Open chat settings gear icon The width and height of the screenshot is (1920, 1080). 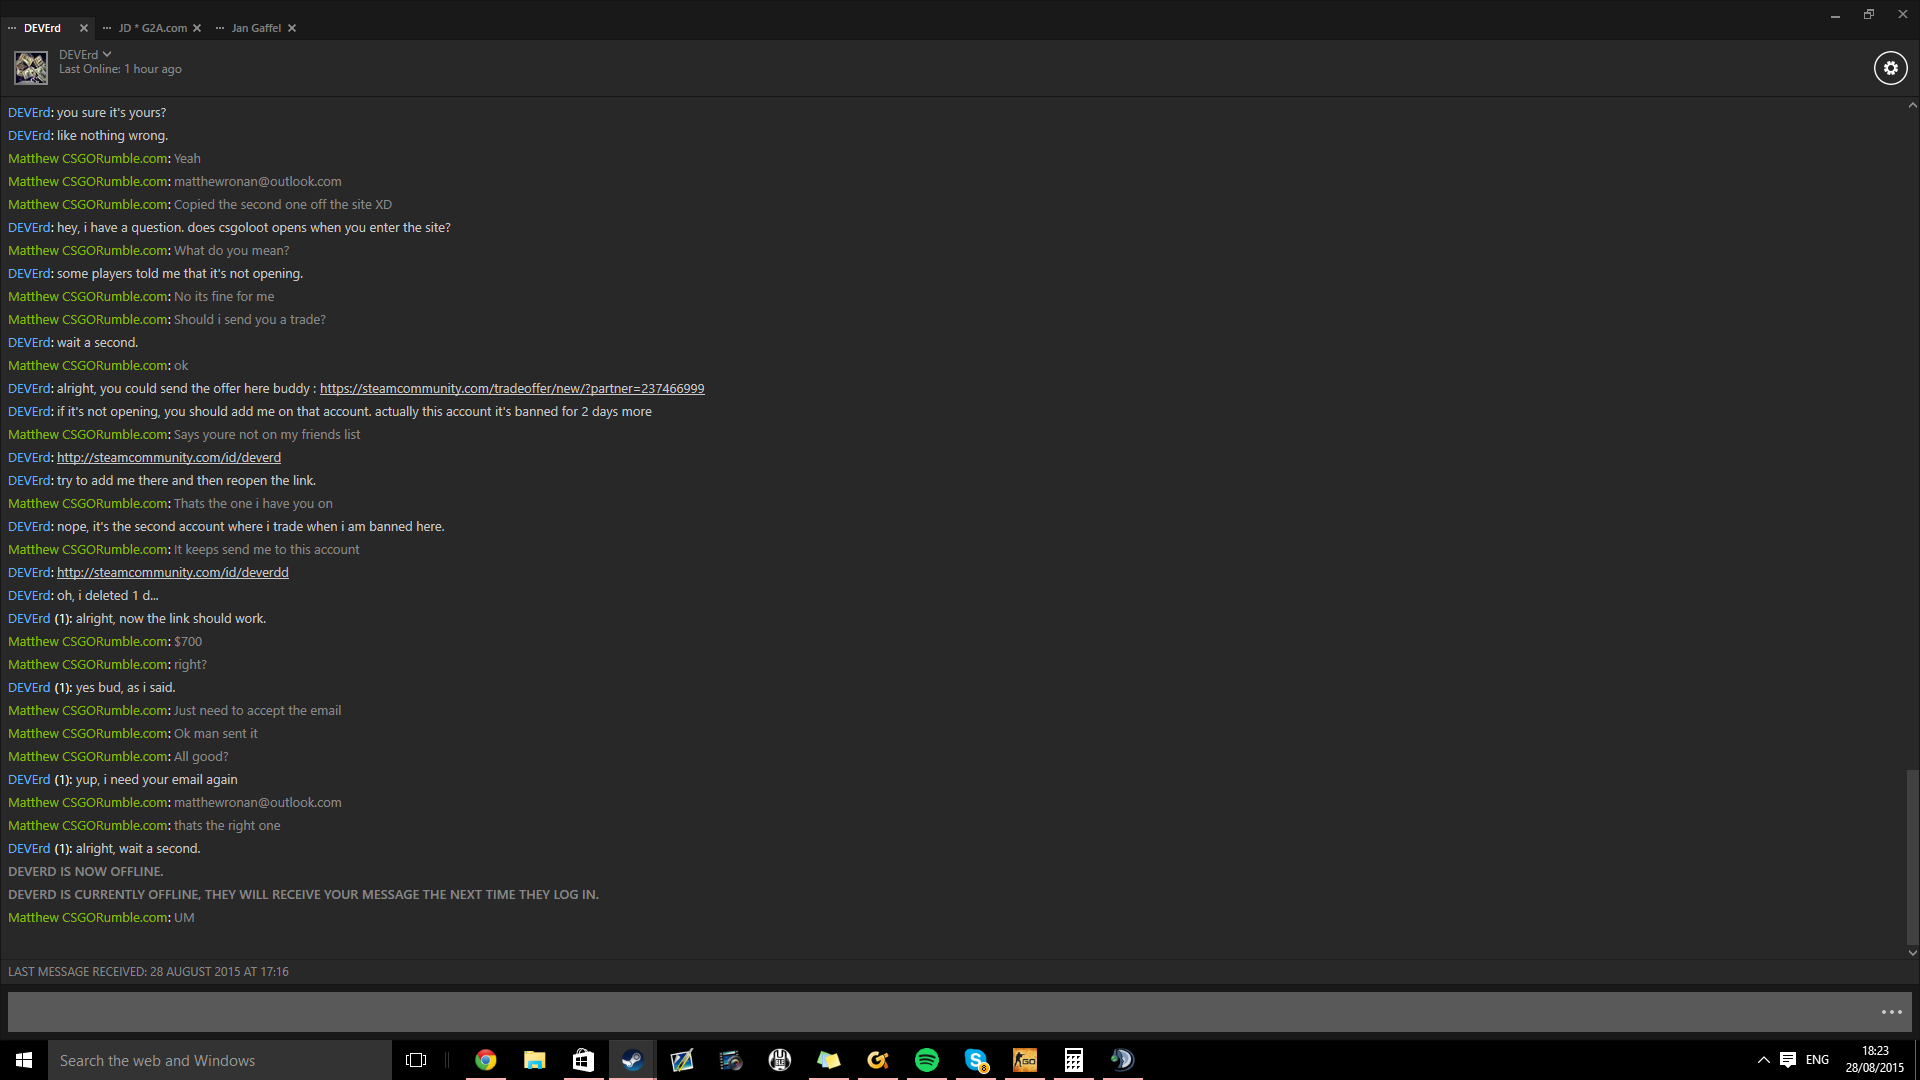click(x=1890, y=68)
